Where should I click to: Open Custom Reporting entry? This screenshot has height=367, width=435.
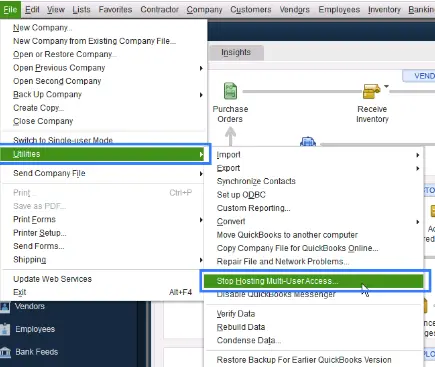pos(314,208)
